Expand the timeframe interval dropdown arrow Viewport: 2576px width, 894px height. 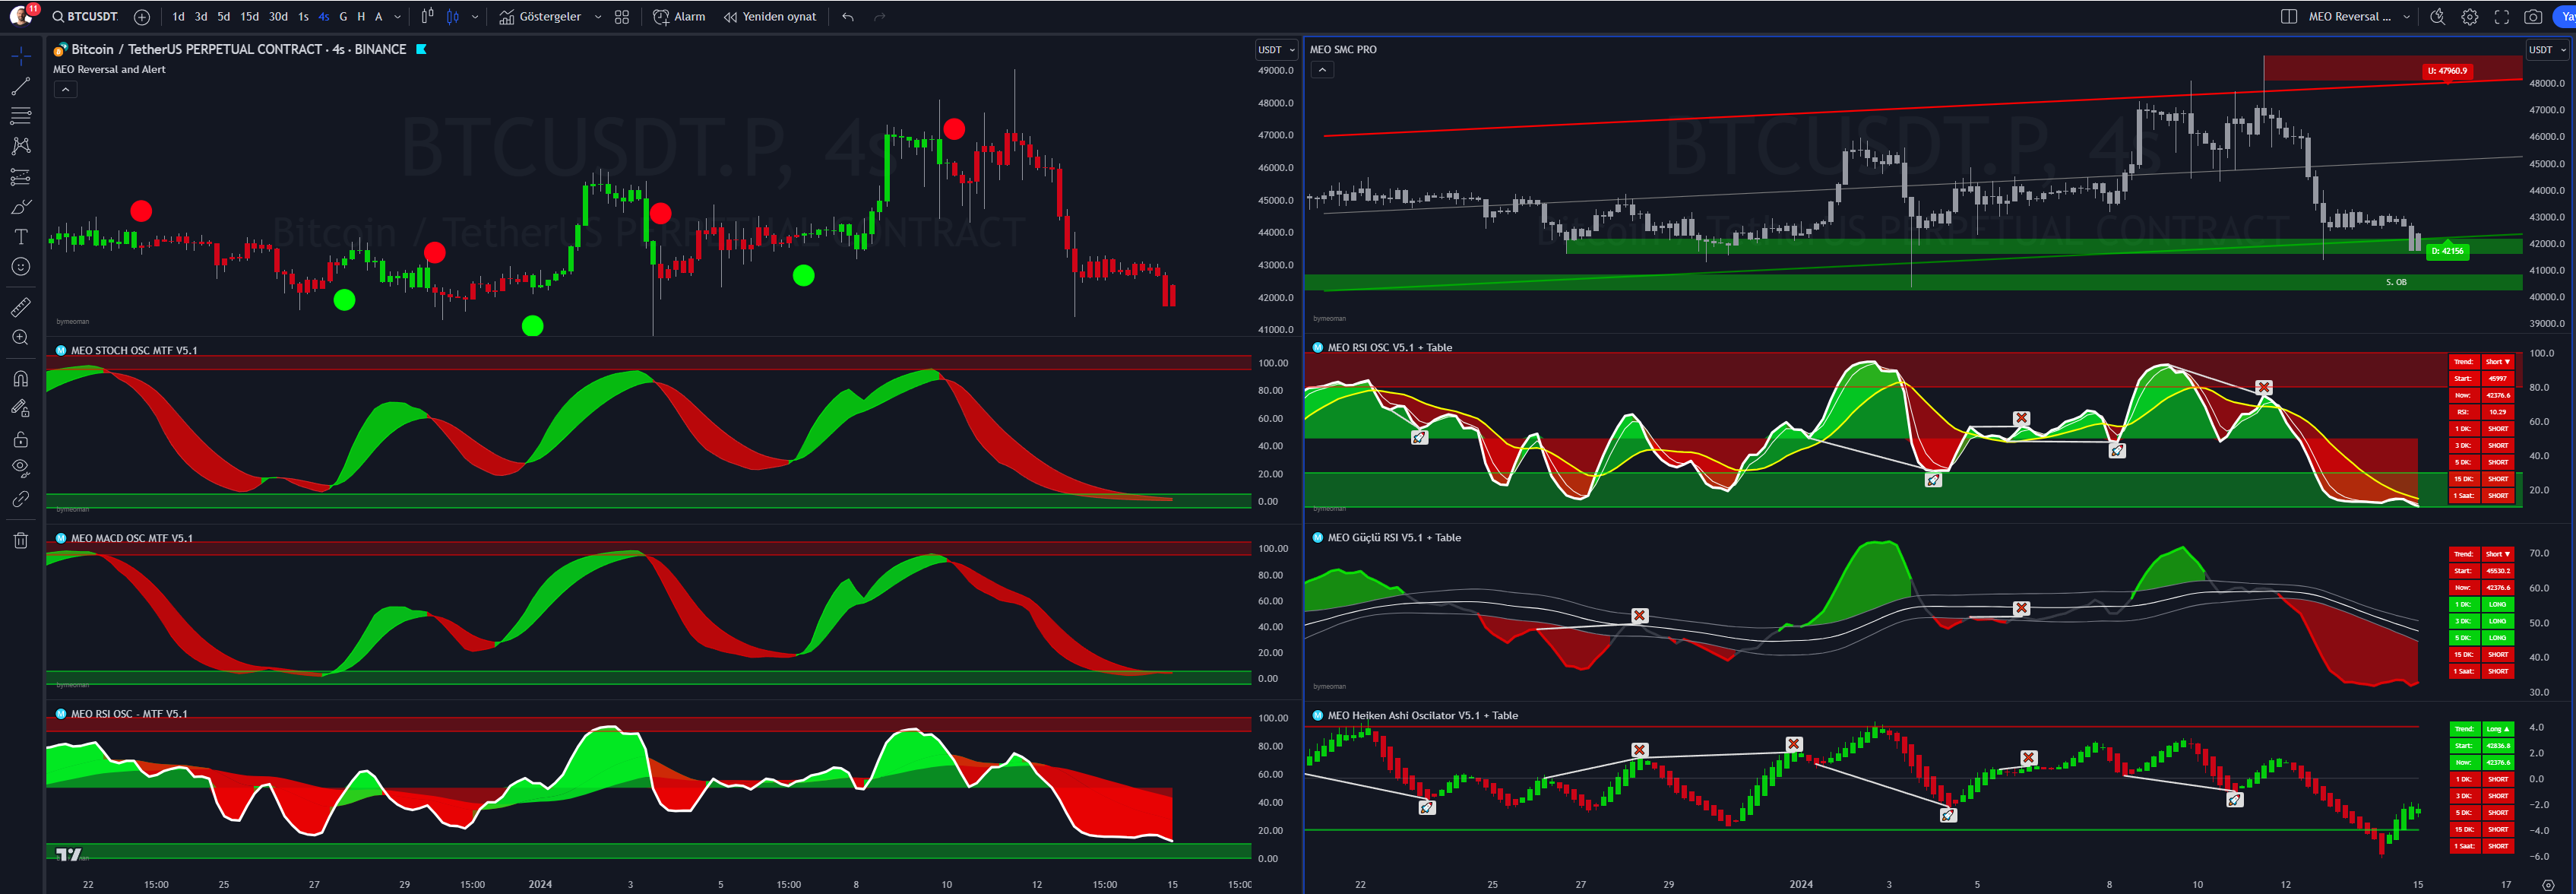coord(397,17)
